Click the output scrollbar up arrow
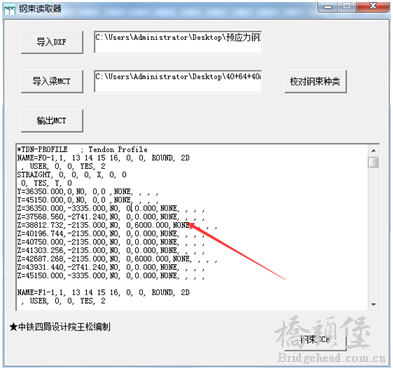Viewport: 393px width, 370px height. [x=373, y=151]
